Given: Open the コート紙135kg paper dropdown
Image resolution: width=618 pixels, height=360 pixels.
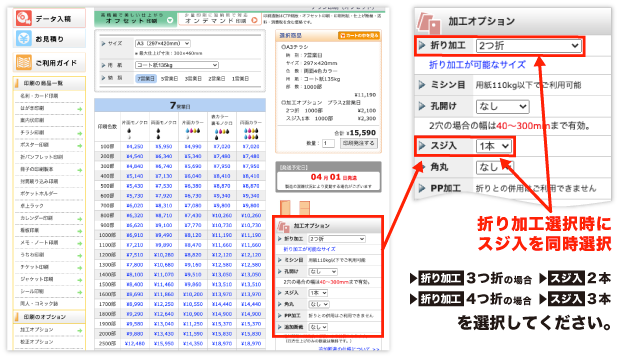Looking at the screenshot, I should point(177,65).
